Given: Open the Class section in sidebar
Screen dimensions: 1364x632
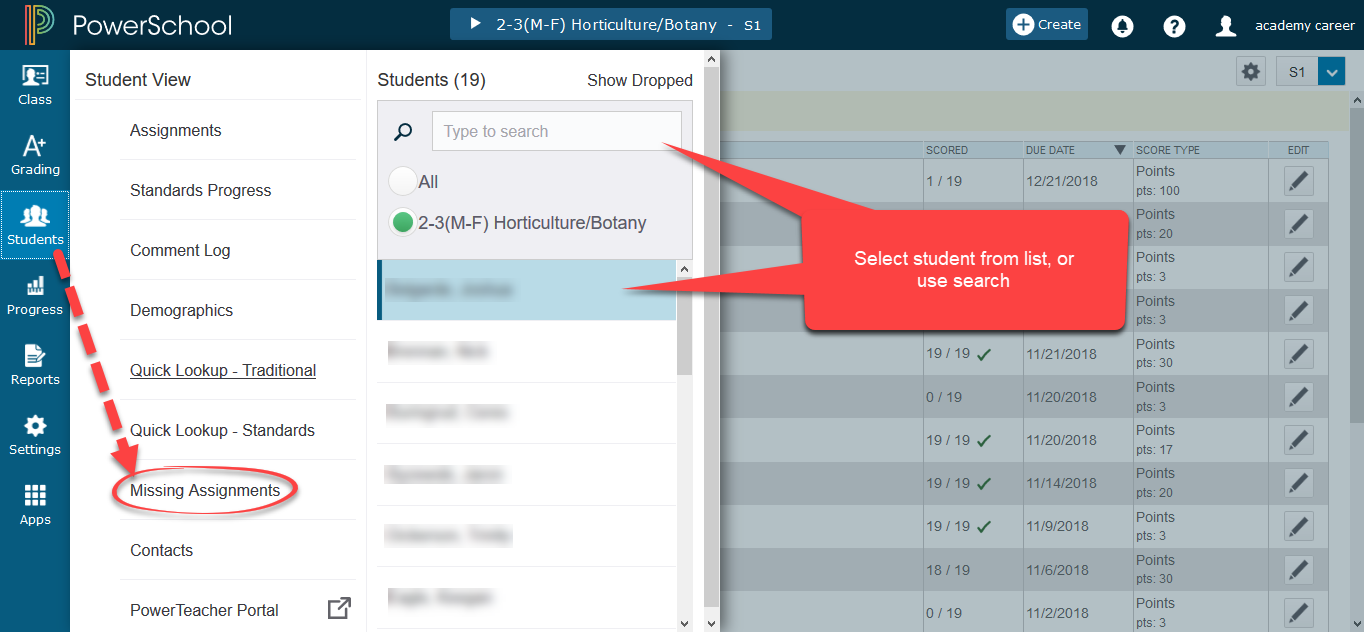Looking at the screenshot, I should click(35, 85).
